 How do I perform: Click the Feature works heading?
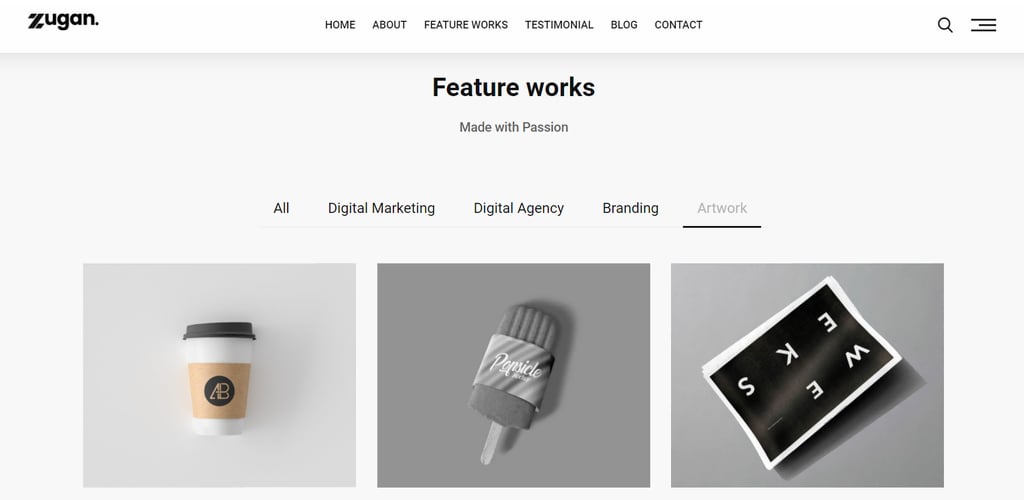point(513,88)
